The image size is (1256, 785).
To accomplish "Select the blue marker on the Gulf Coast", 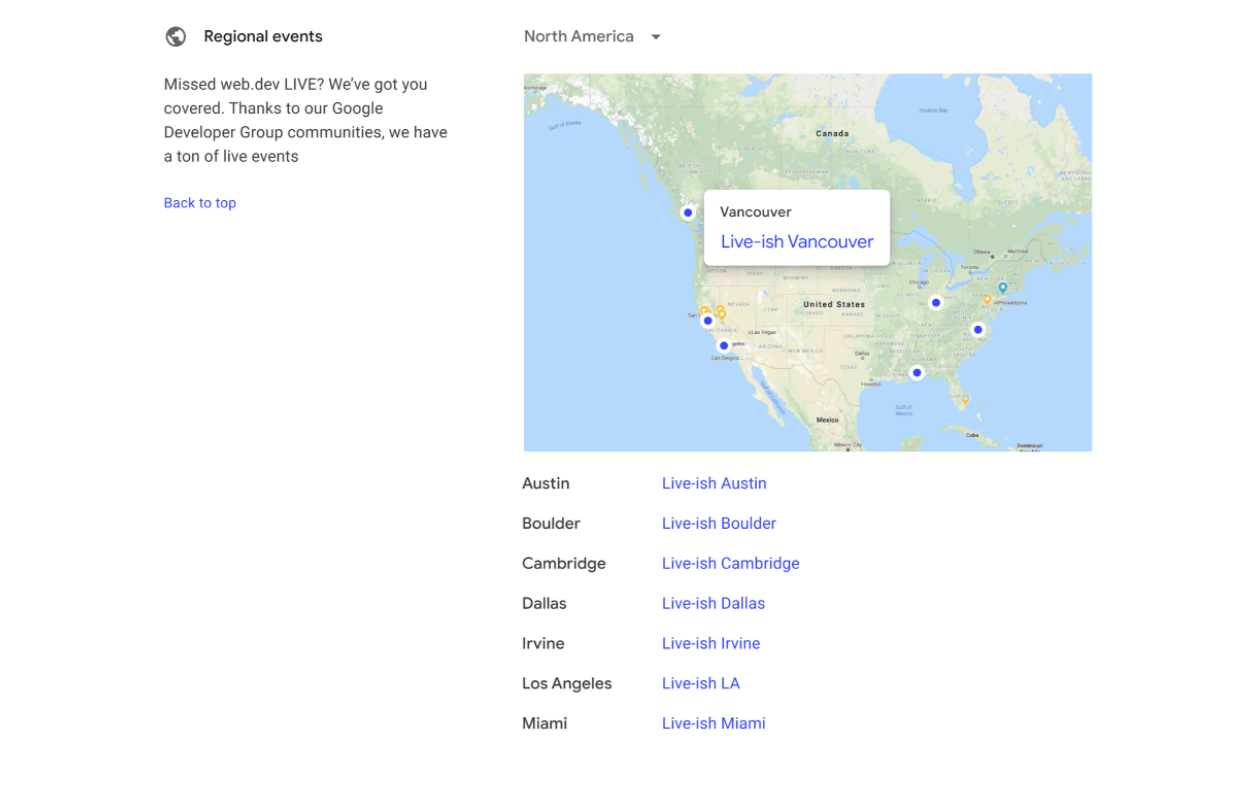I will pyautogui.click(x=917, y=372).
